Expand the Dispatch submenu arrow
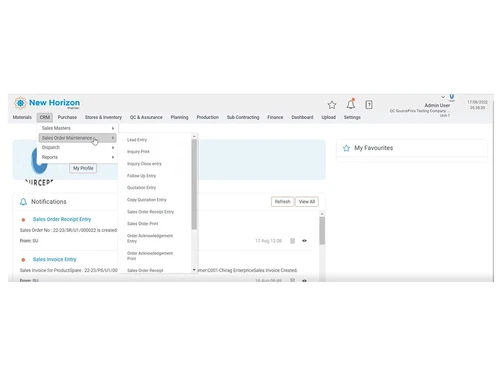500x375 pixels. point(113,148)
